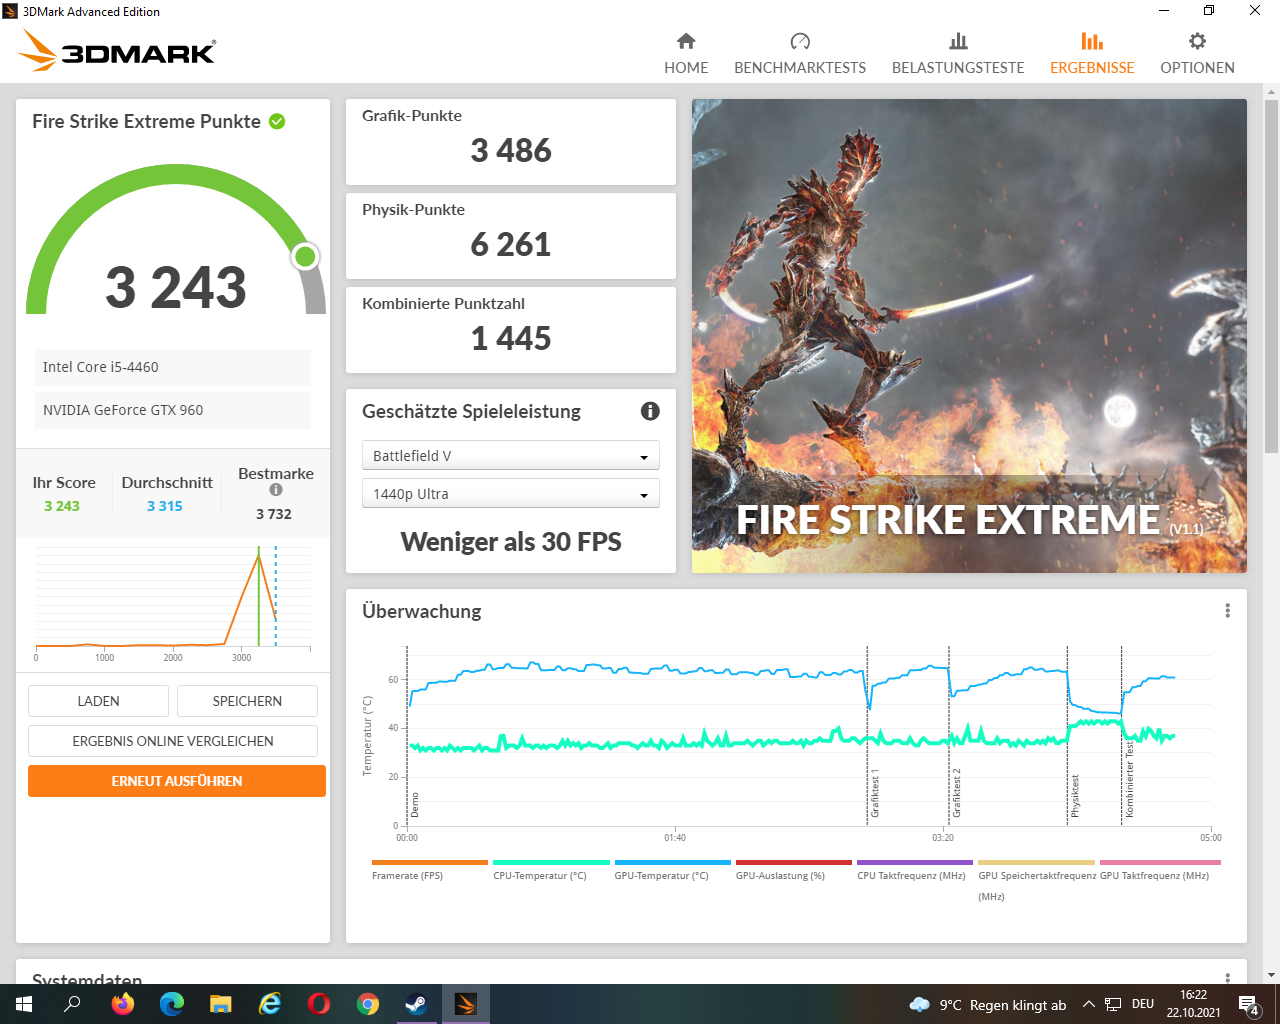Screen dimensions: 1280x1024
Task: Toggle GPU Speichertaktfrequenz legend series
Action: coord(1036,880)
